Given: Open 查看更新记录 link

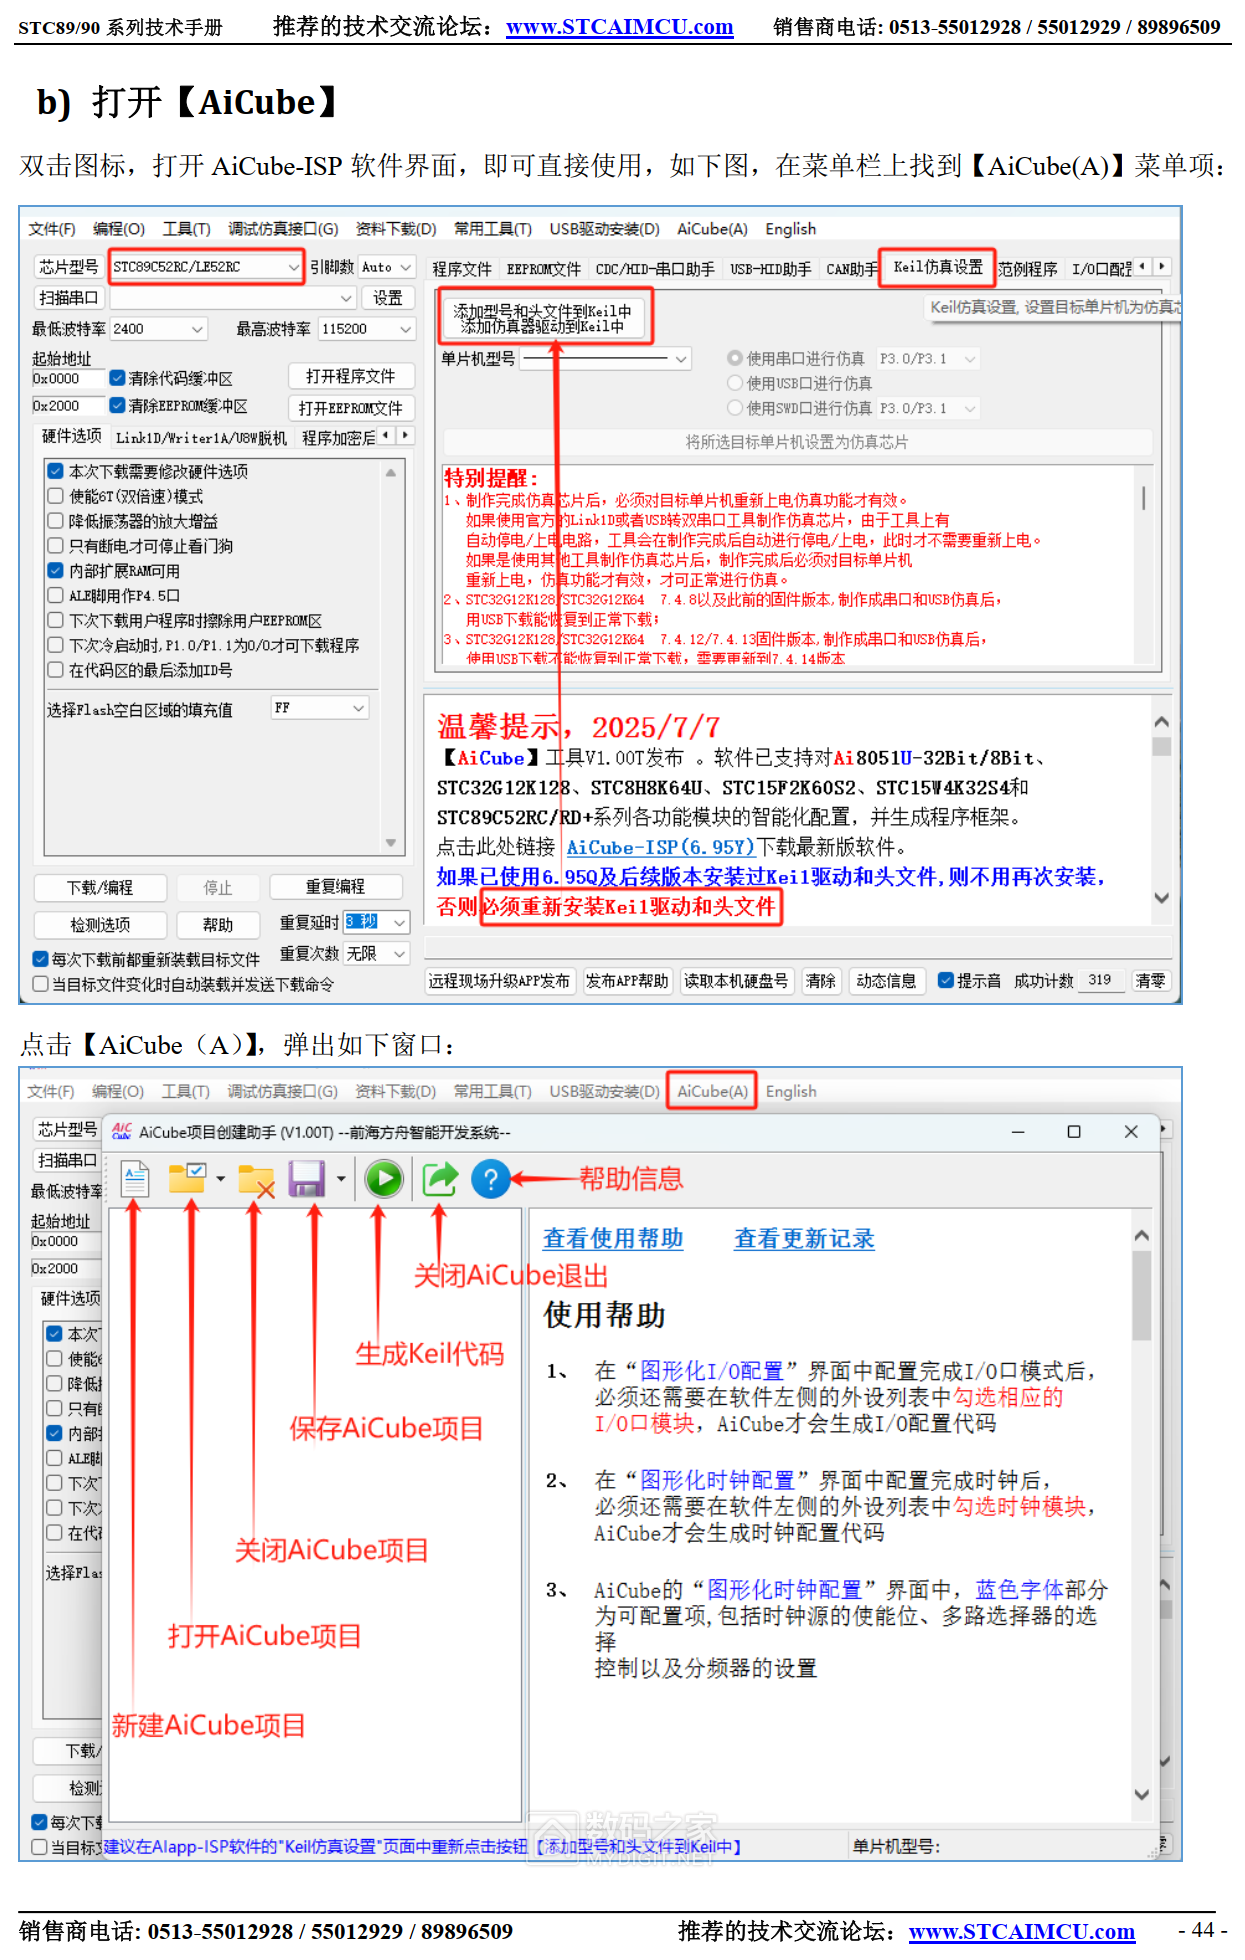Looking at the screenshot, I should point(803,1238).
